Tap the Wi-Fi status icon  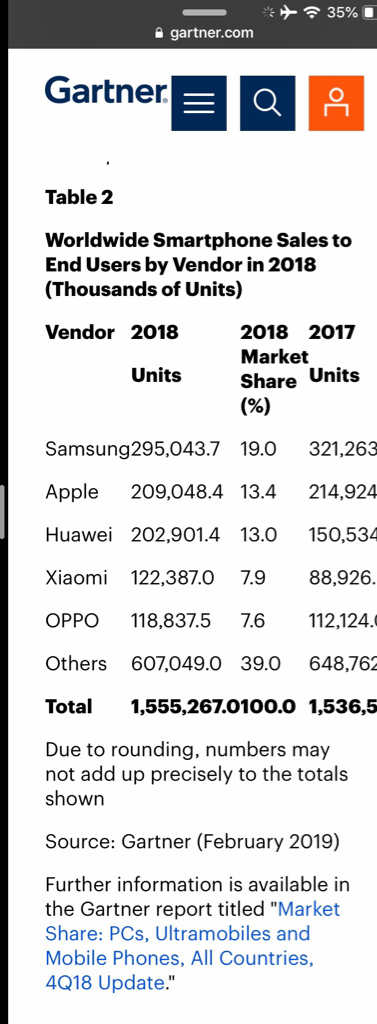point(314,12)
